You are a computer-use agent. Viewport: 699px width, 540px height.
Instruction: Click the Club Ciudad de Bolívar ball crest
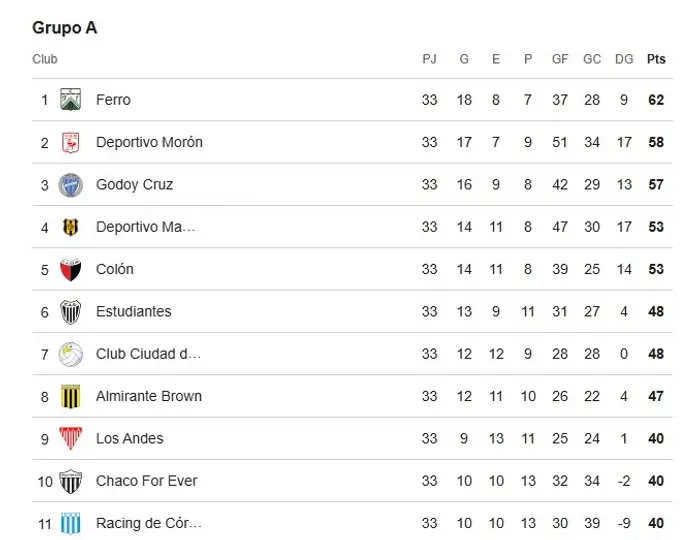pos(70,354)
